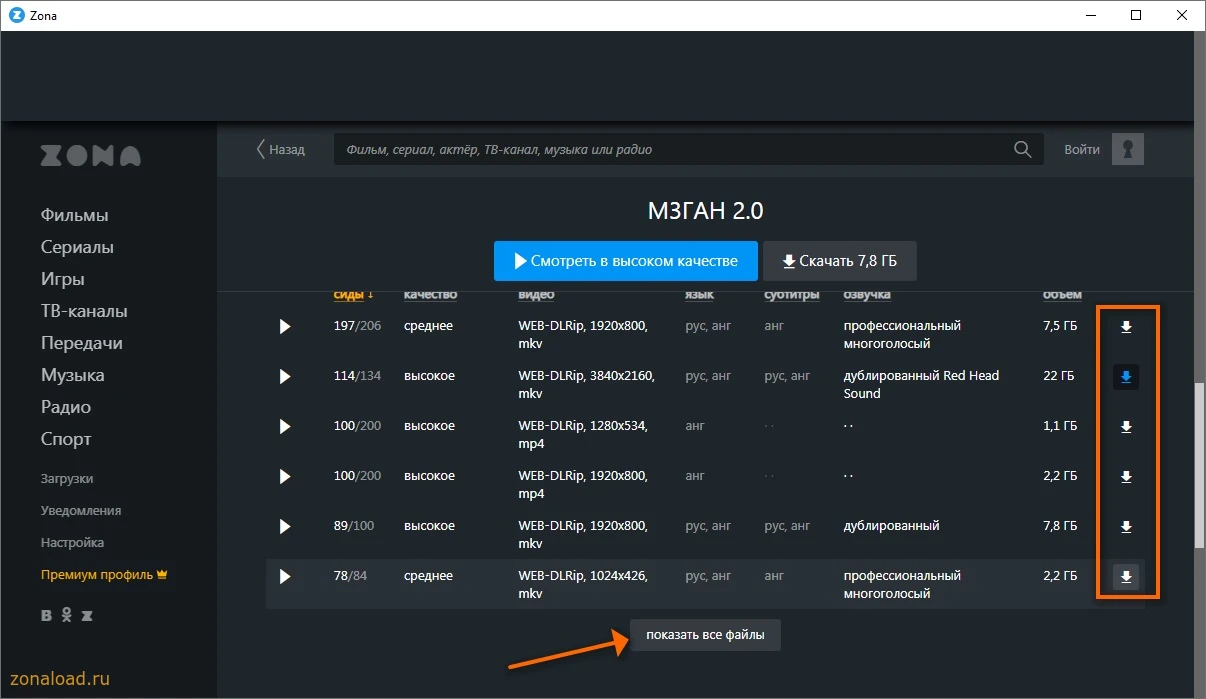
Task: Download the 7,5 ГБ torrent via its icon
Action: pyautogui.click(x=1126, y=327)
